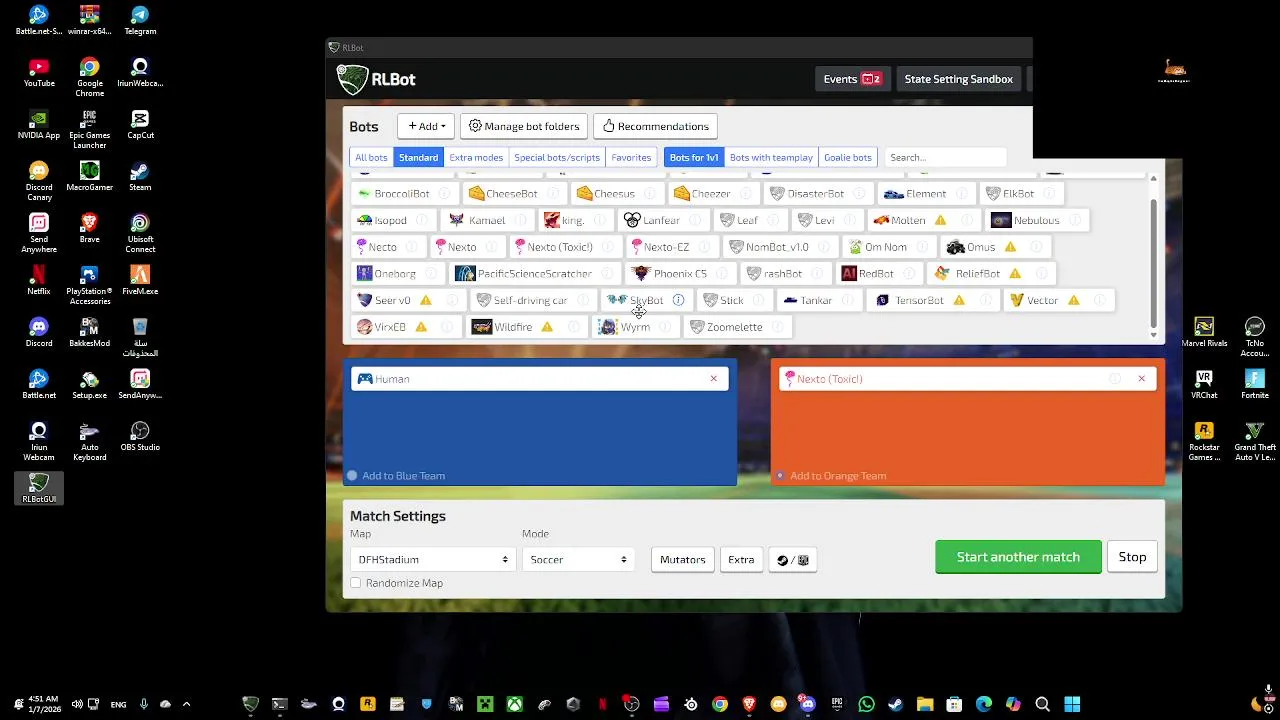
Task: Click Start another match
Action: 1018,557
